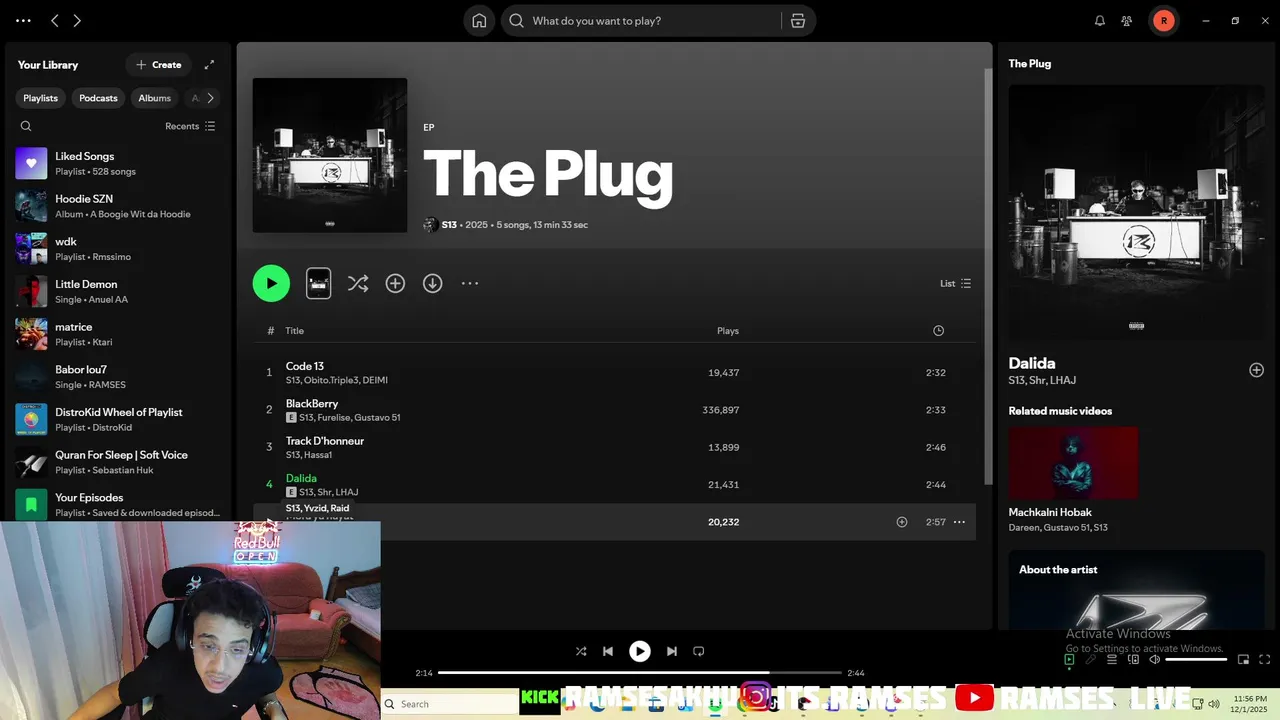
Task: Open the three-dot app menu top-left
Action: (23, 21)
